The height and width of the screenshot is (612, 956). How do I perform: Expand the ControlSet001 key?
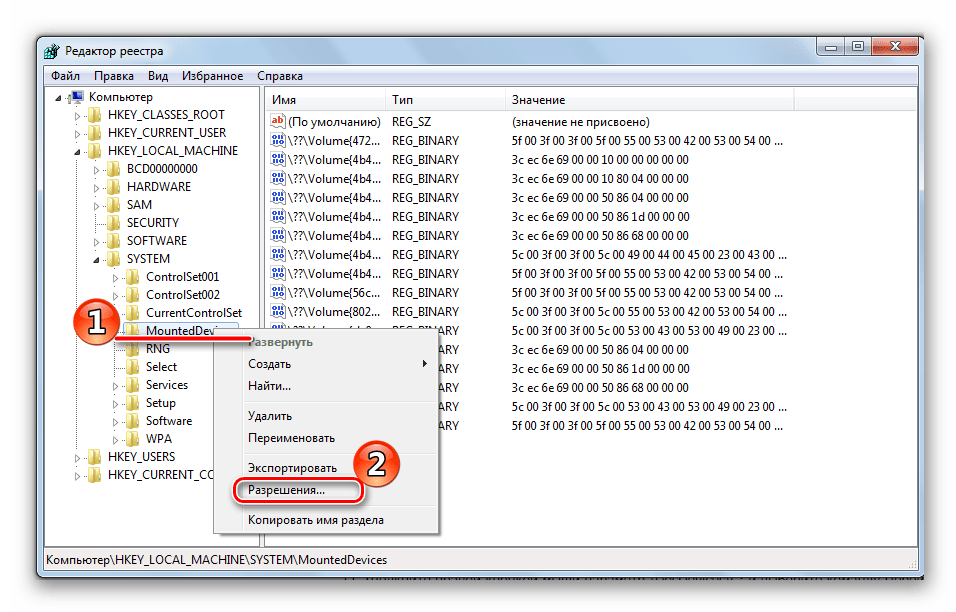tap(116, 277)
